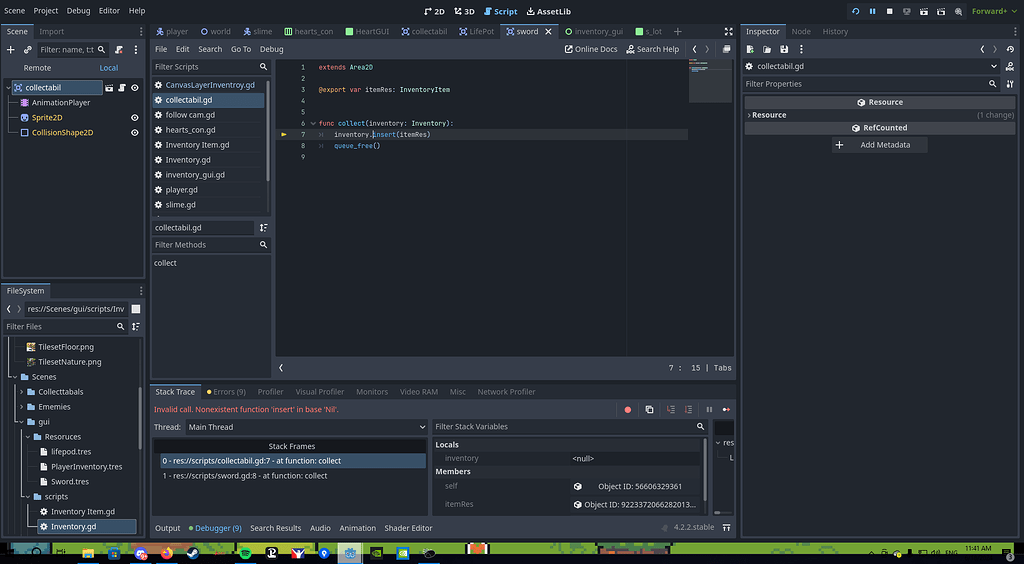Screen dimensions: 1024x564
Task: Open player.gd in the scripts list
Action: click(209, 190)
